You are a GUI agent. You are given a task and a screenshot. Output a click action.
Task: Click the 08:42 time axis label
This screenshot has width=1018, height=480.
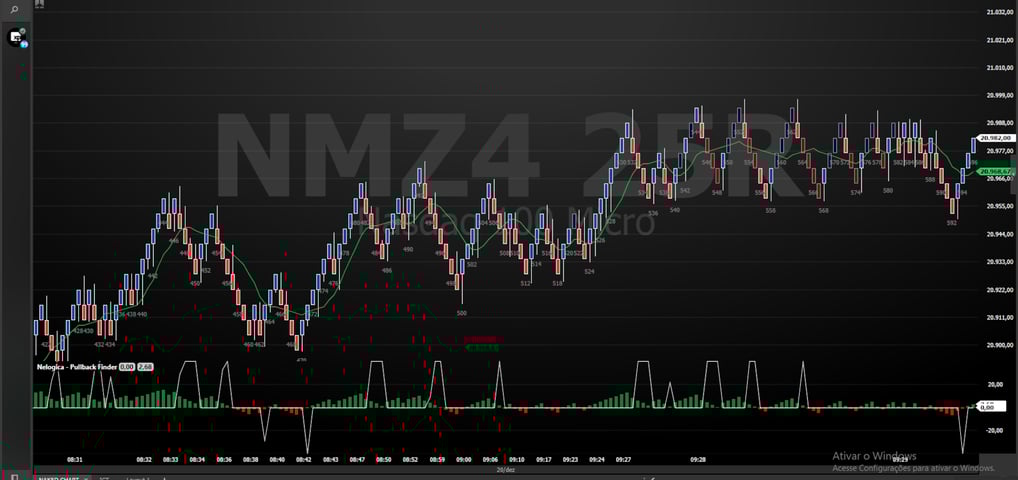click(x=303, y=459)
